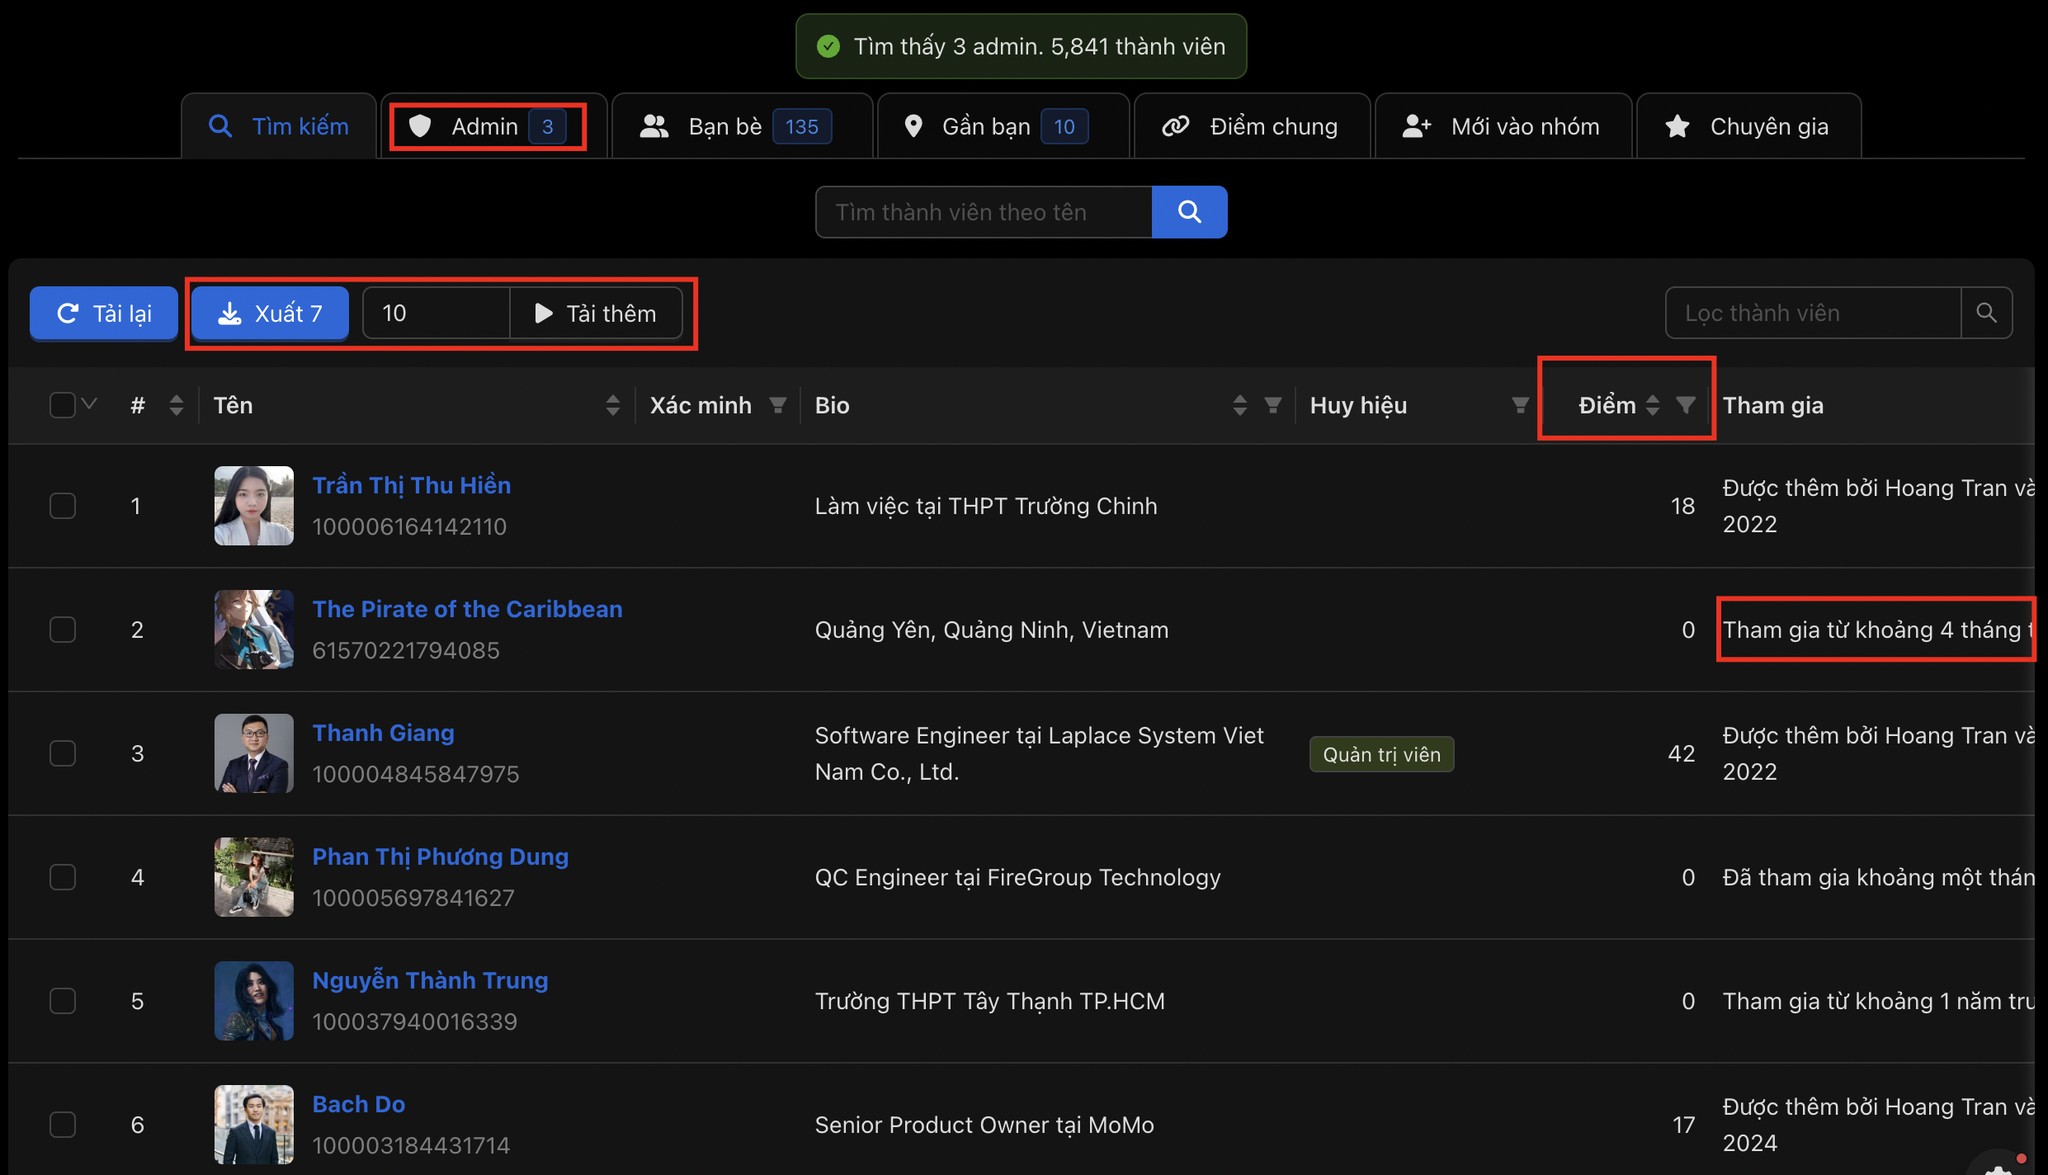Click Nguyễn Thành Trung avatar thumbnail
The image size is (2048, 1175).
254,1001
